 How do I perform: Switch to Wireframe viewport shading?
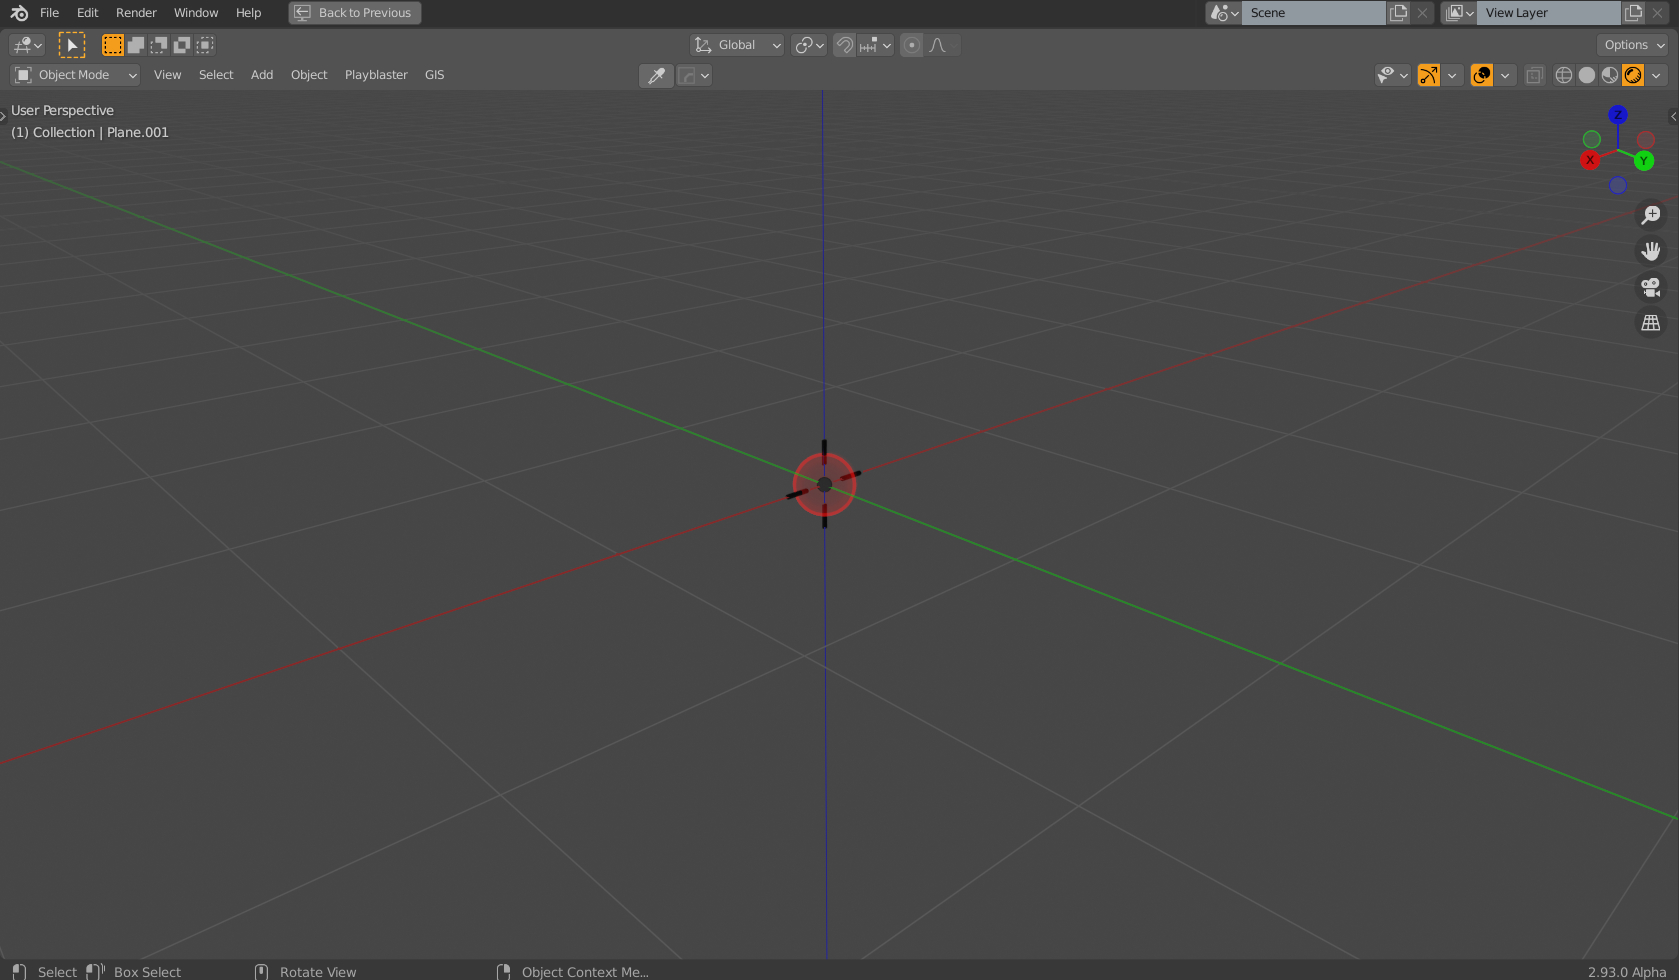coord(1564,75)
